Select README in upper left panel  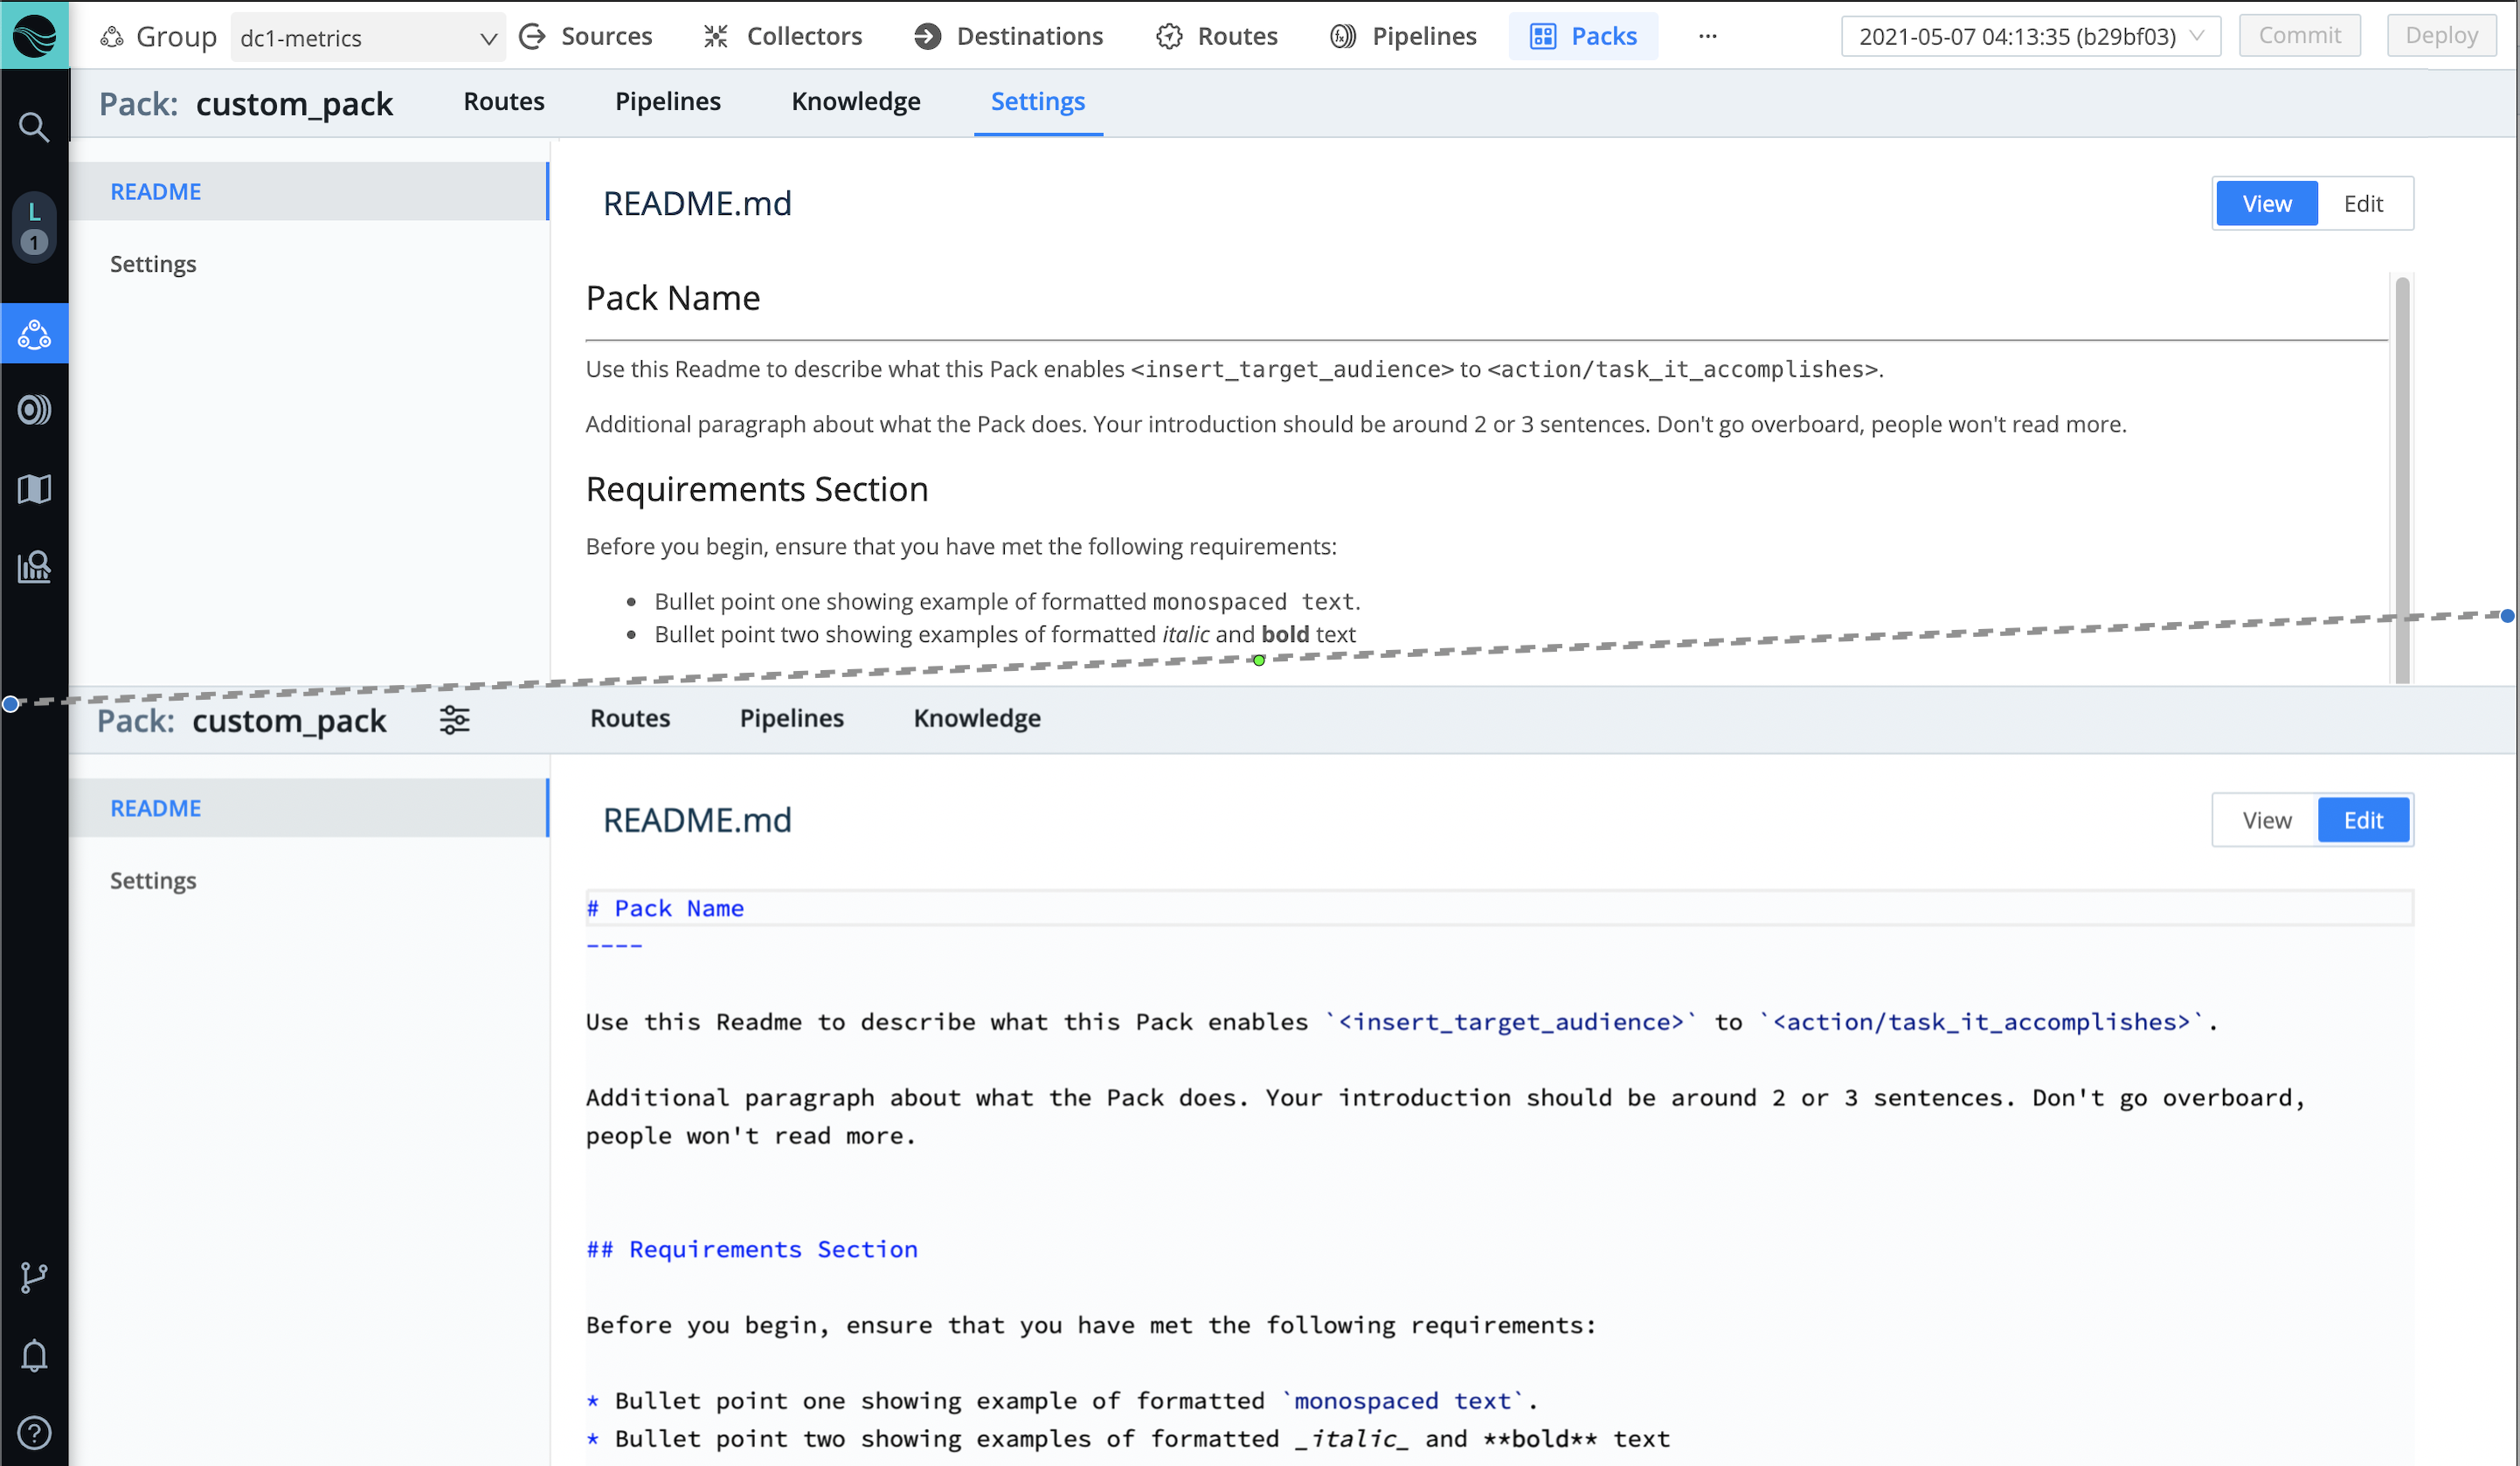(309, 191)
